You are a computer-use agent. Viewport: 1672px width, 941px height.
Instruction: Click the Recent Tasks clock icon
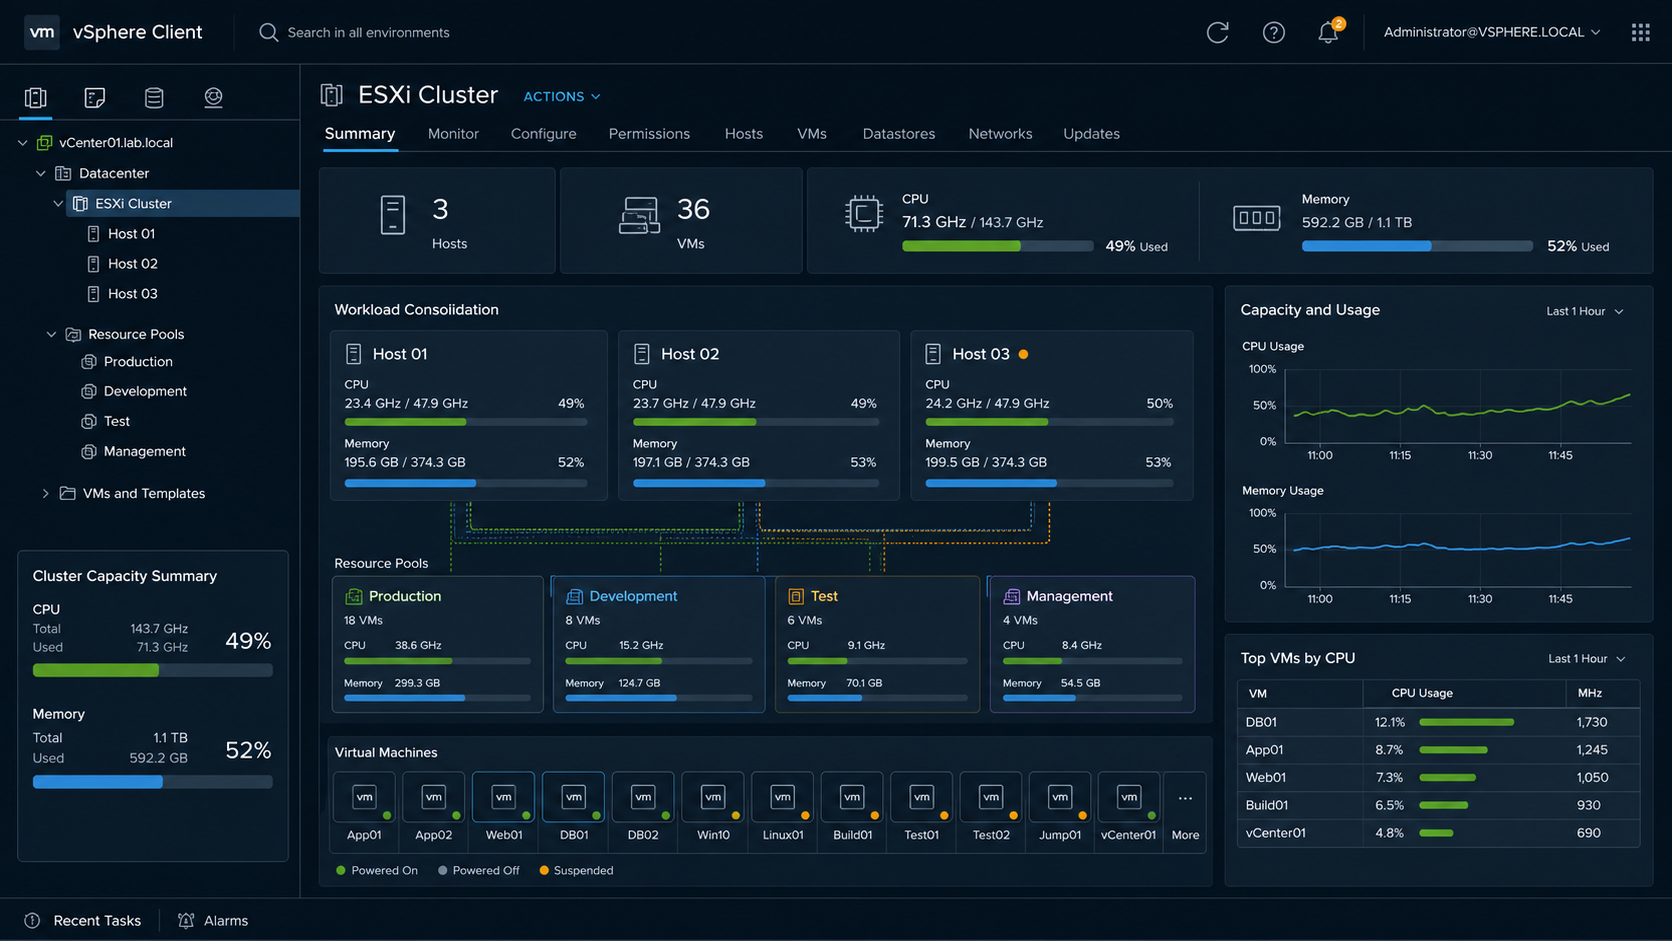(x=32, y=920)
